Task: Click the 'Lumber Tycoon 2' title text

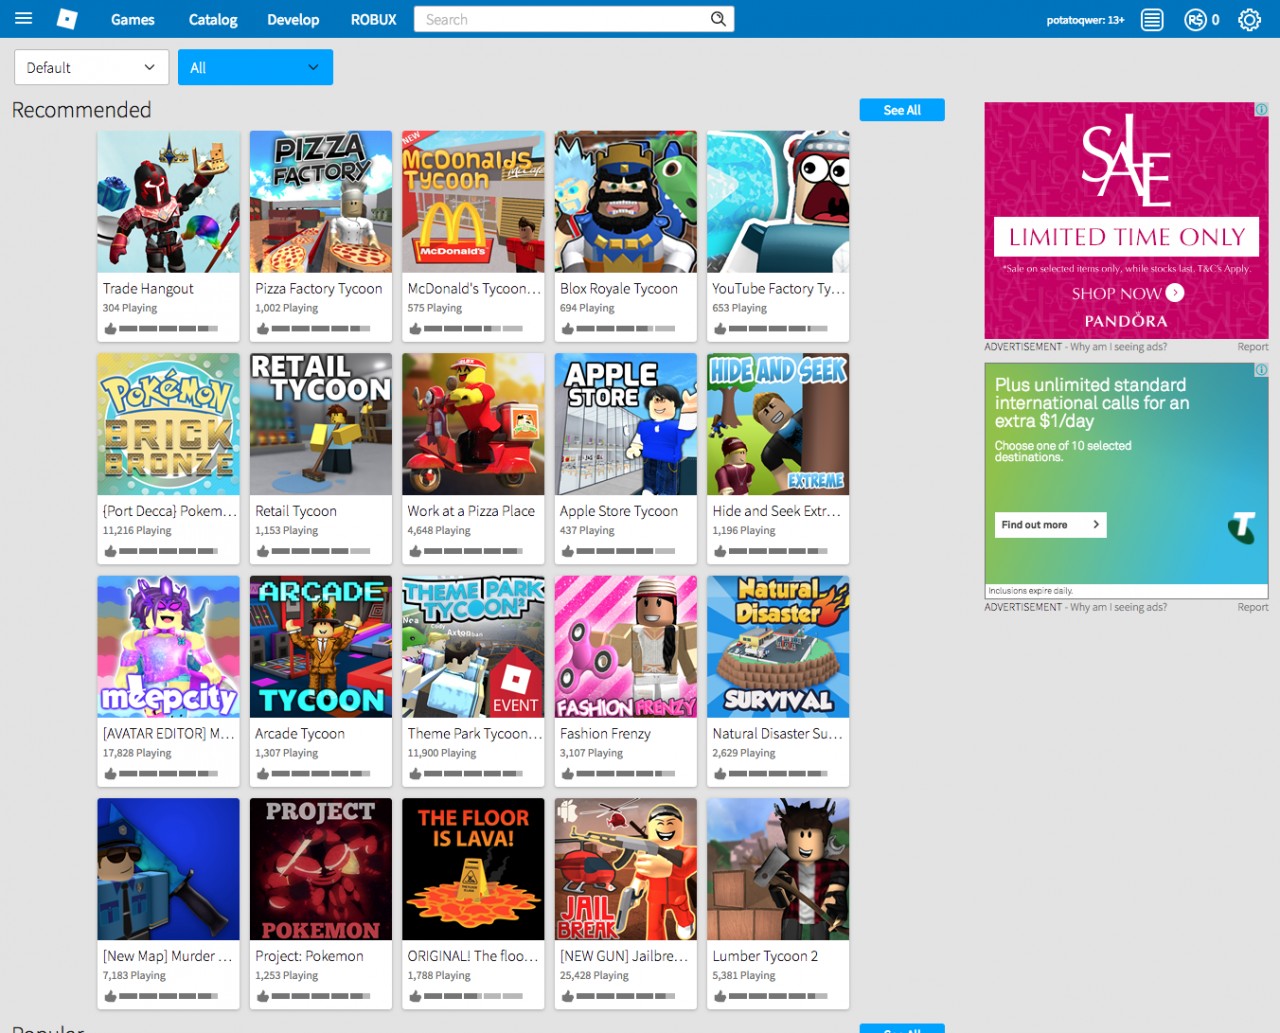Action: click(765, 956)
